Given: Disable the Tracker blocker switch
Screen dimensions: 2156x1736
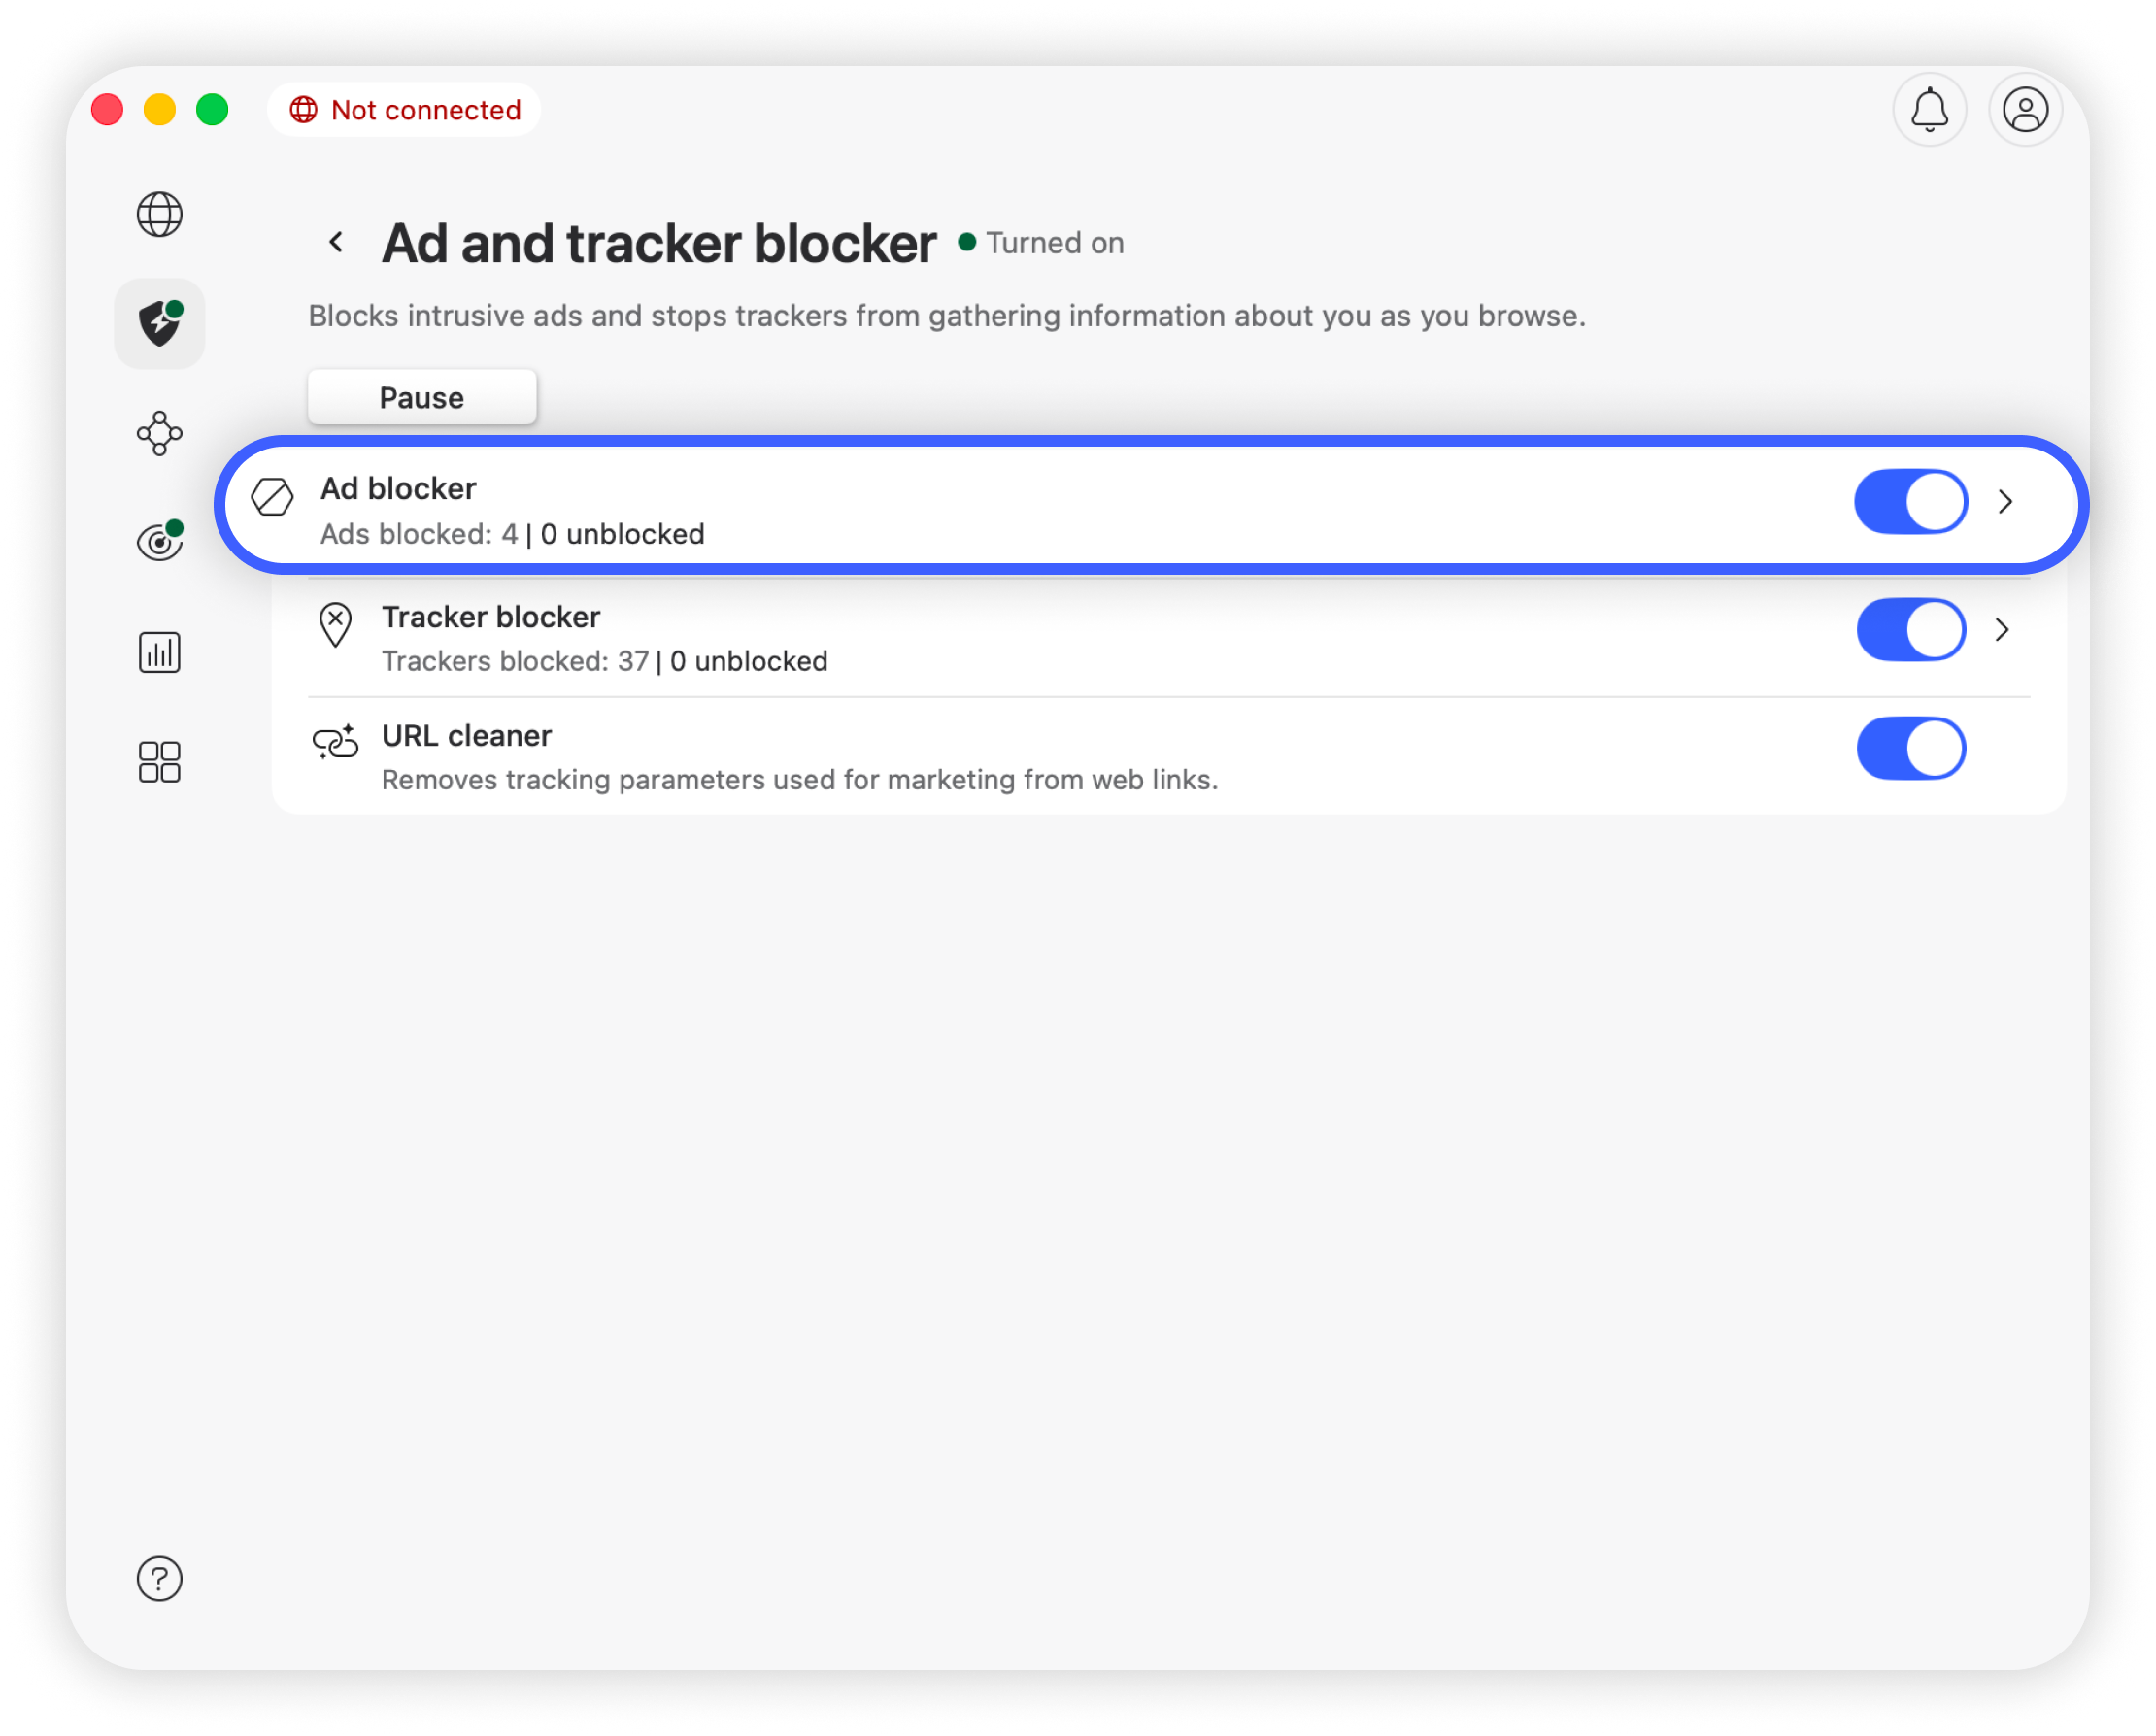Looking at the screenshot, I should point(1910,630).
